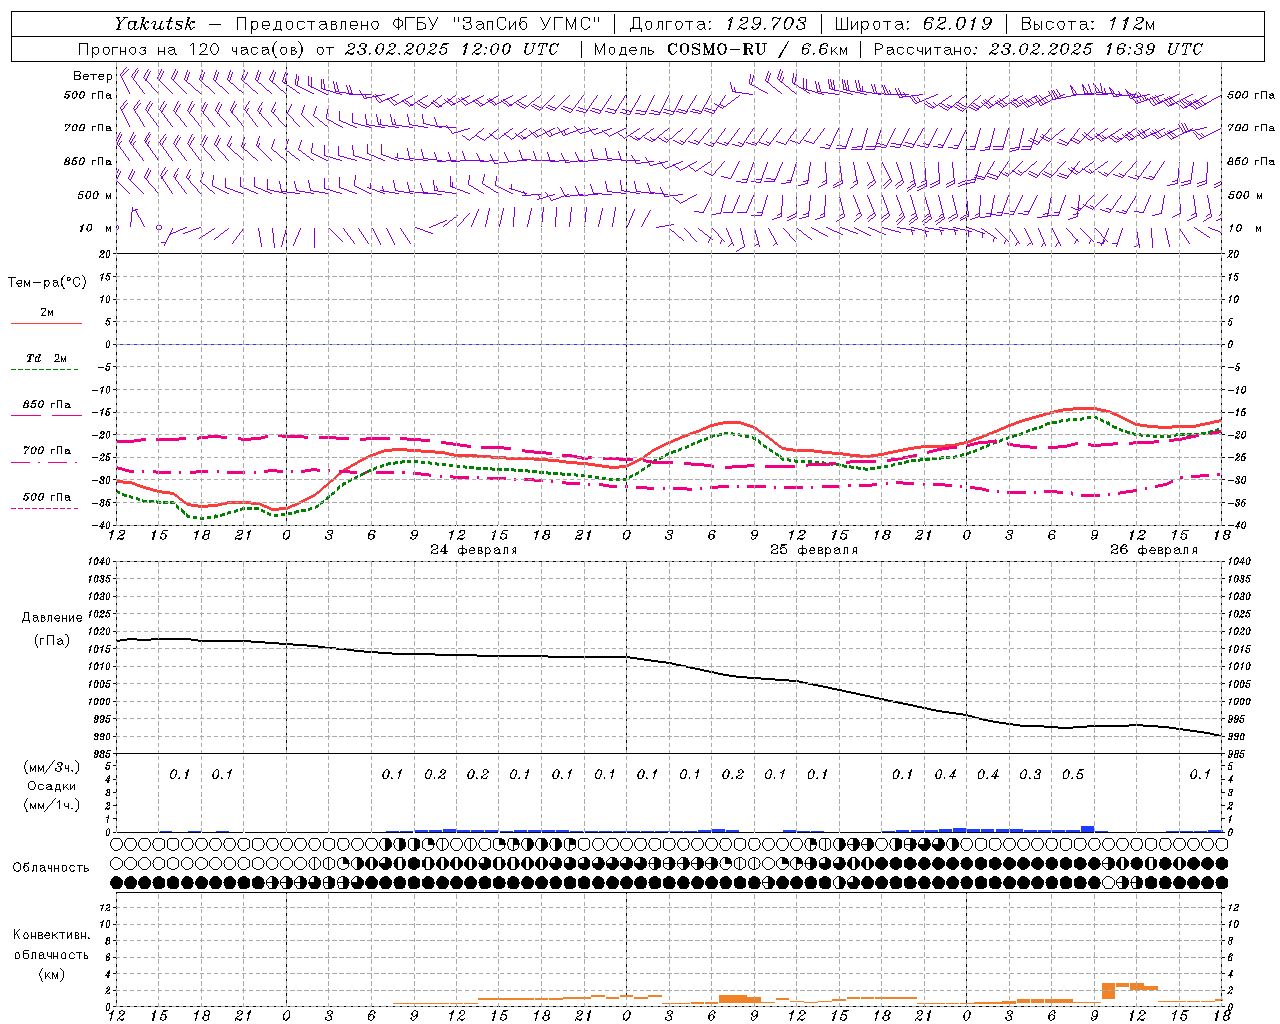Click the Давление pressure panel label
Viewport: 1280px width, 1024px height.
(52, 618)
